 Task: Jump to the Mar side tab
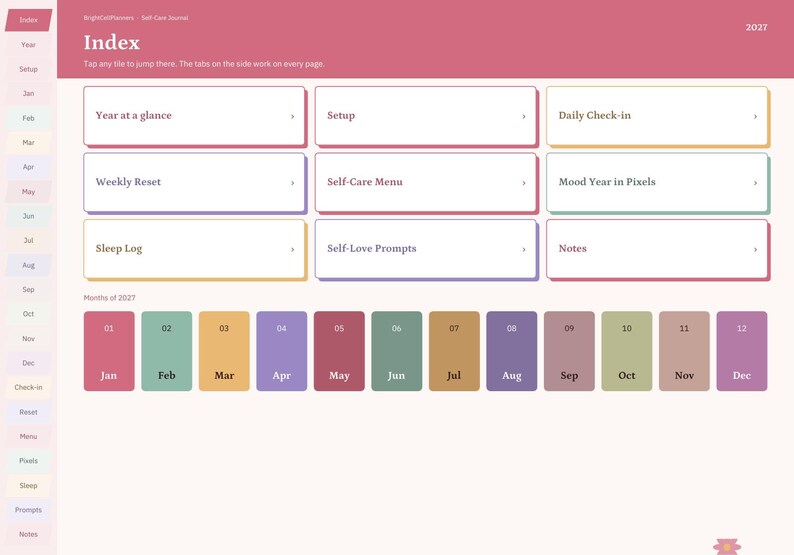point(28,142)
